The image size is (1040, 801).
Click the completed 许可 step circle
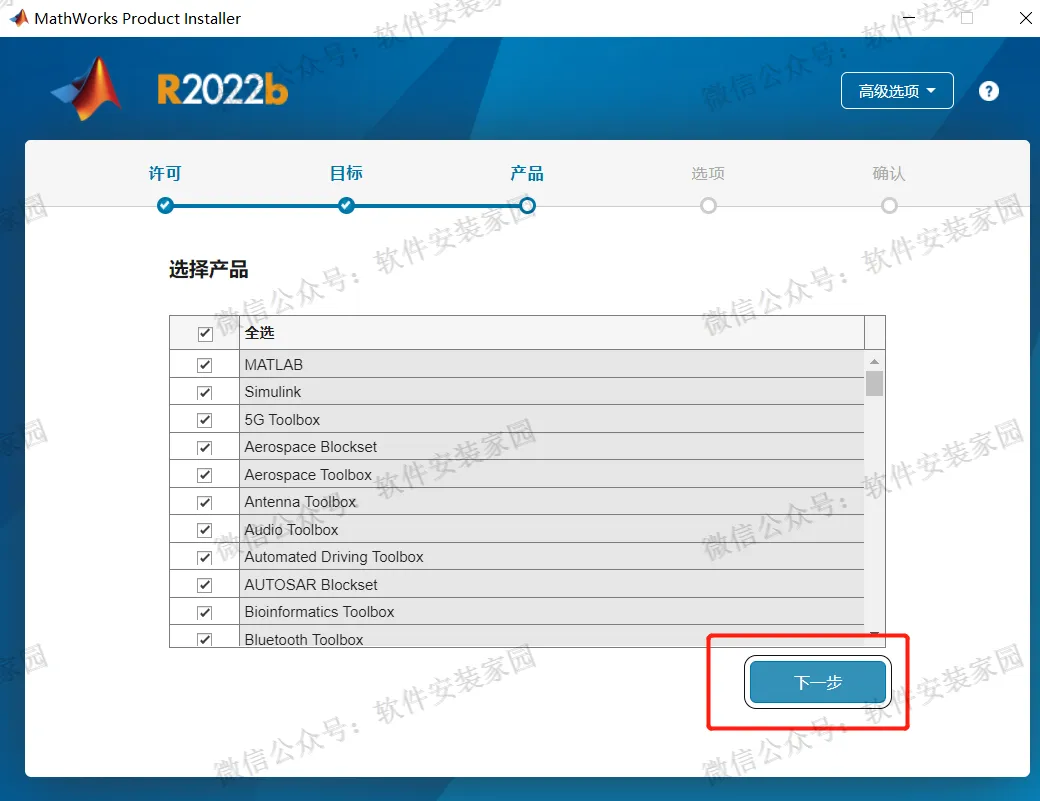point(165,206)
